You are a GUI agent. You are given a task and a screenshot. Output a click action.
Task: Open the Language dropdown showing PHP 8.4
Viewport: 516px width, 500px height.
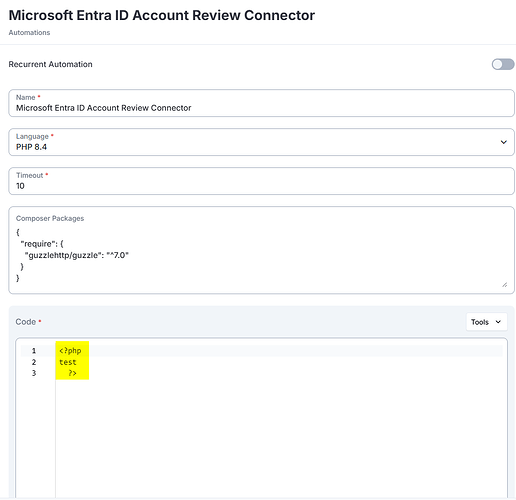(261, 142)
